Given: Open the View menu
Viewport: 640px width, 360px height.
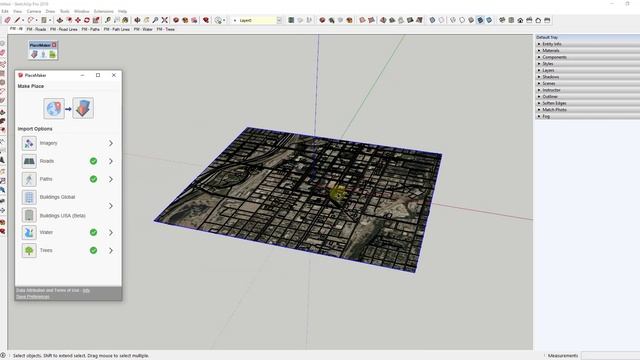Looking at the screenshot, I should pyautogui.click(x=18, y=11).
